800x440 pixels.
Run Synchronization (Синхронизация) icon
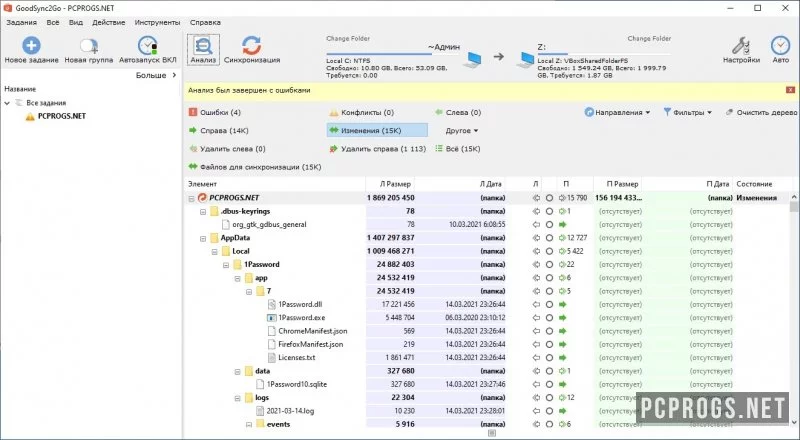[x=252, y=45]
